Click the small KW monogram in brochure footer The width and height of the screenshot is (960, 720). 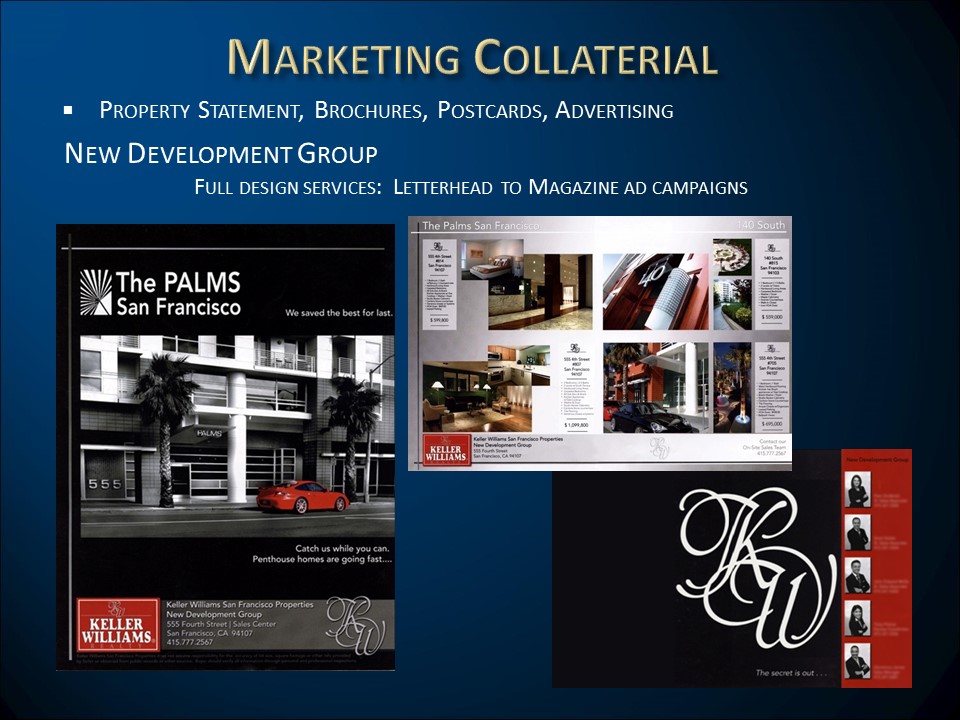pos(659,448)
